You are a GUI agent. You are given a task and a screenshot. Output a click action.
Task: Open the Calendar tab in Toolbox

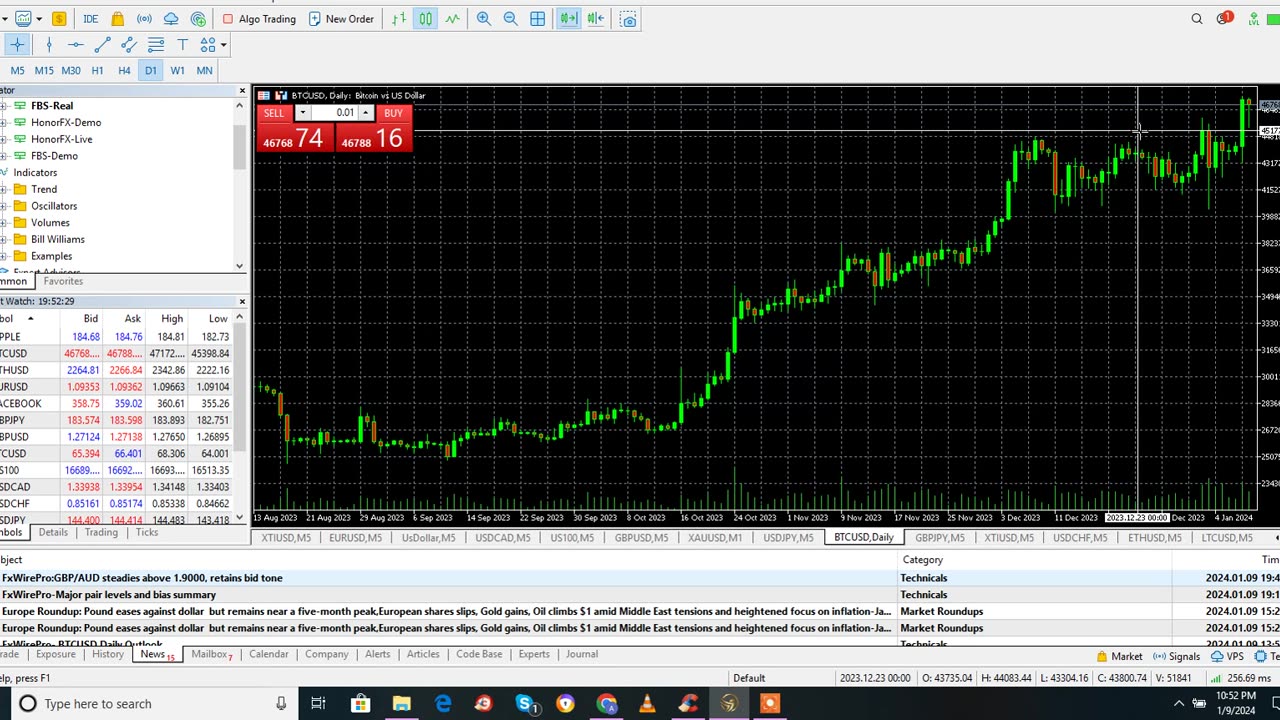tap(269, 655)
